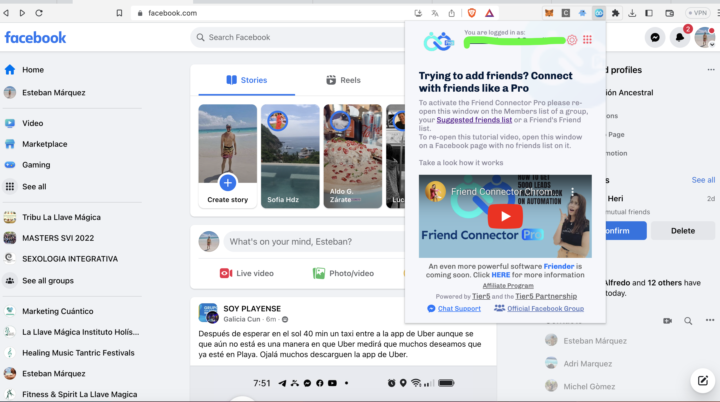Click new message compose button

703,380
